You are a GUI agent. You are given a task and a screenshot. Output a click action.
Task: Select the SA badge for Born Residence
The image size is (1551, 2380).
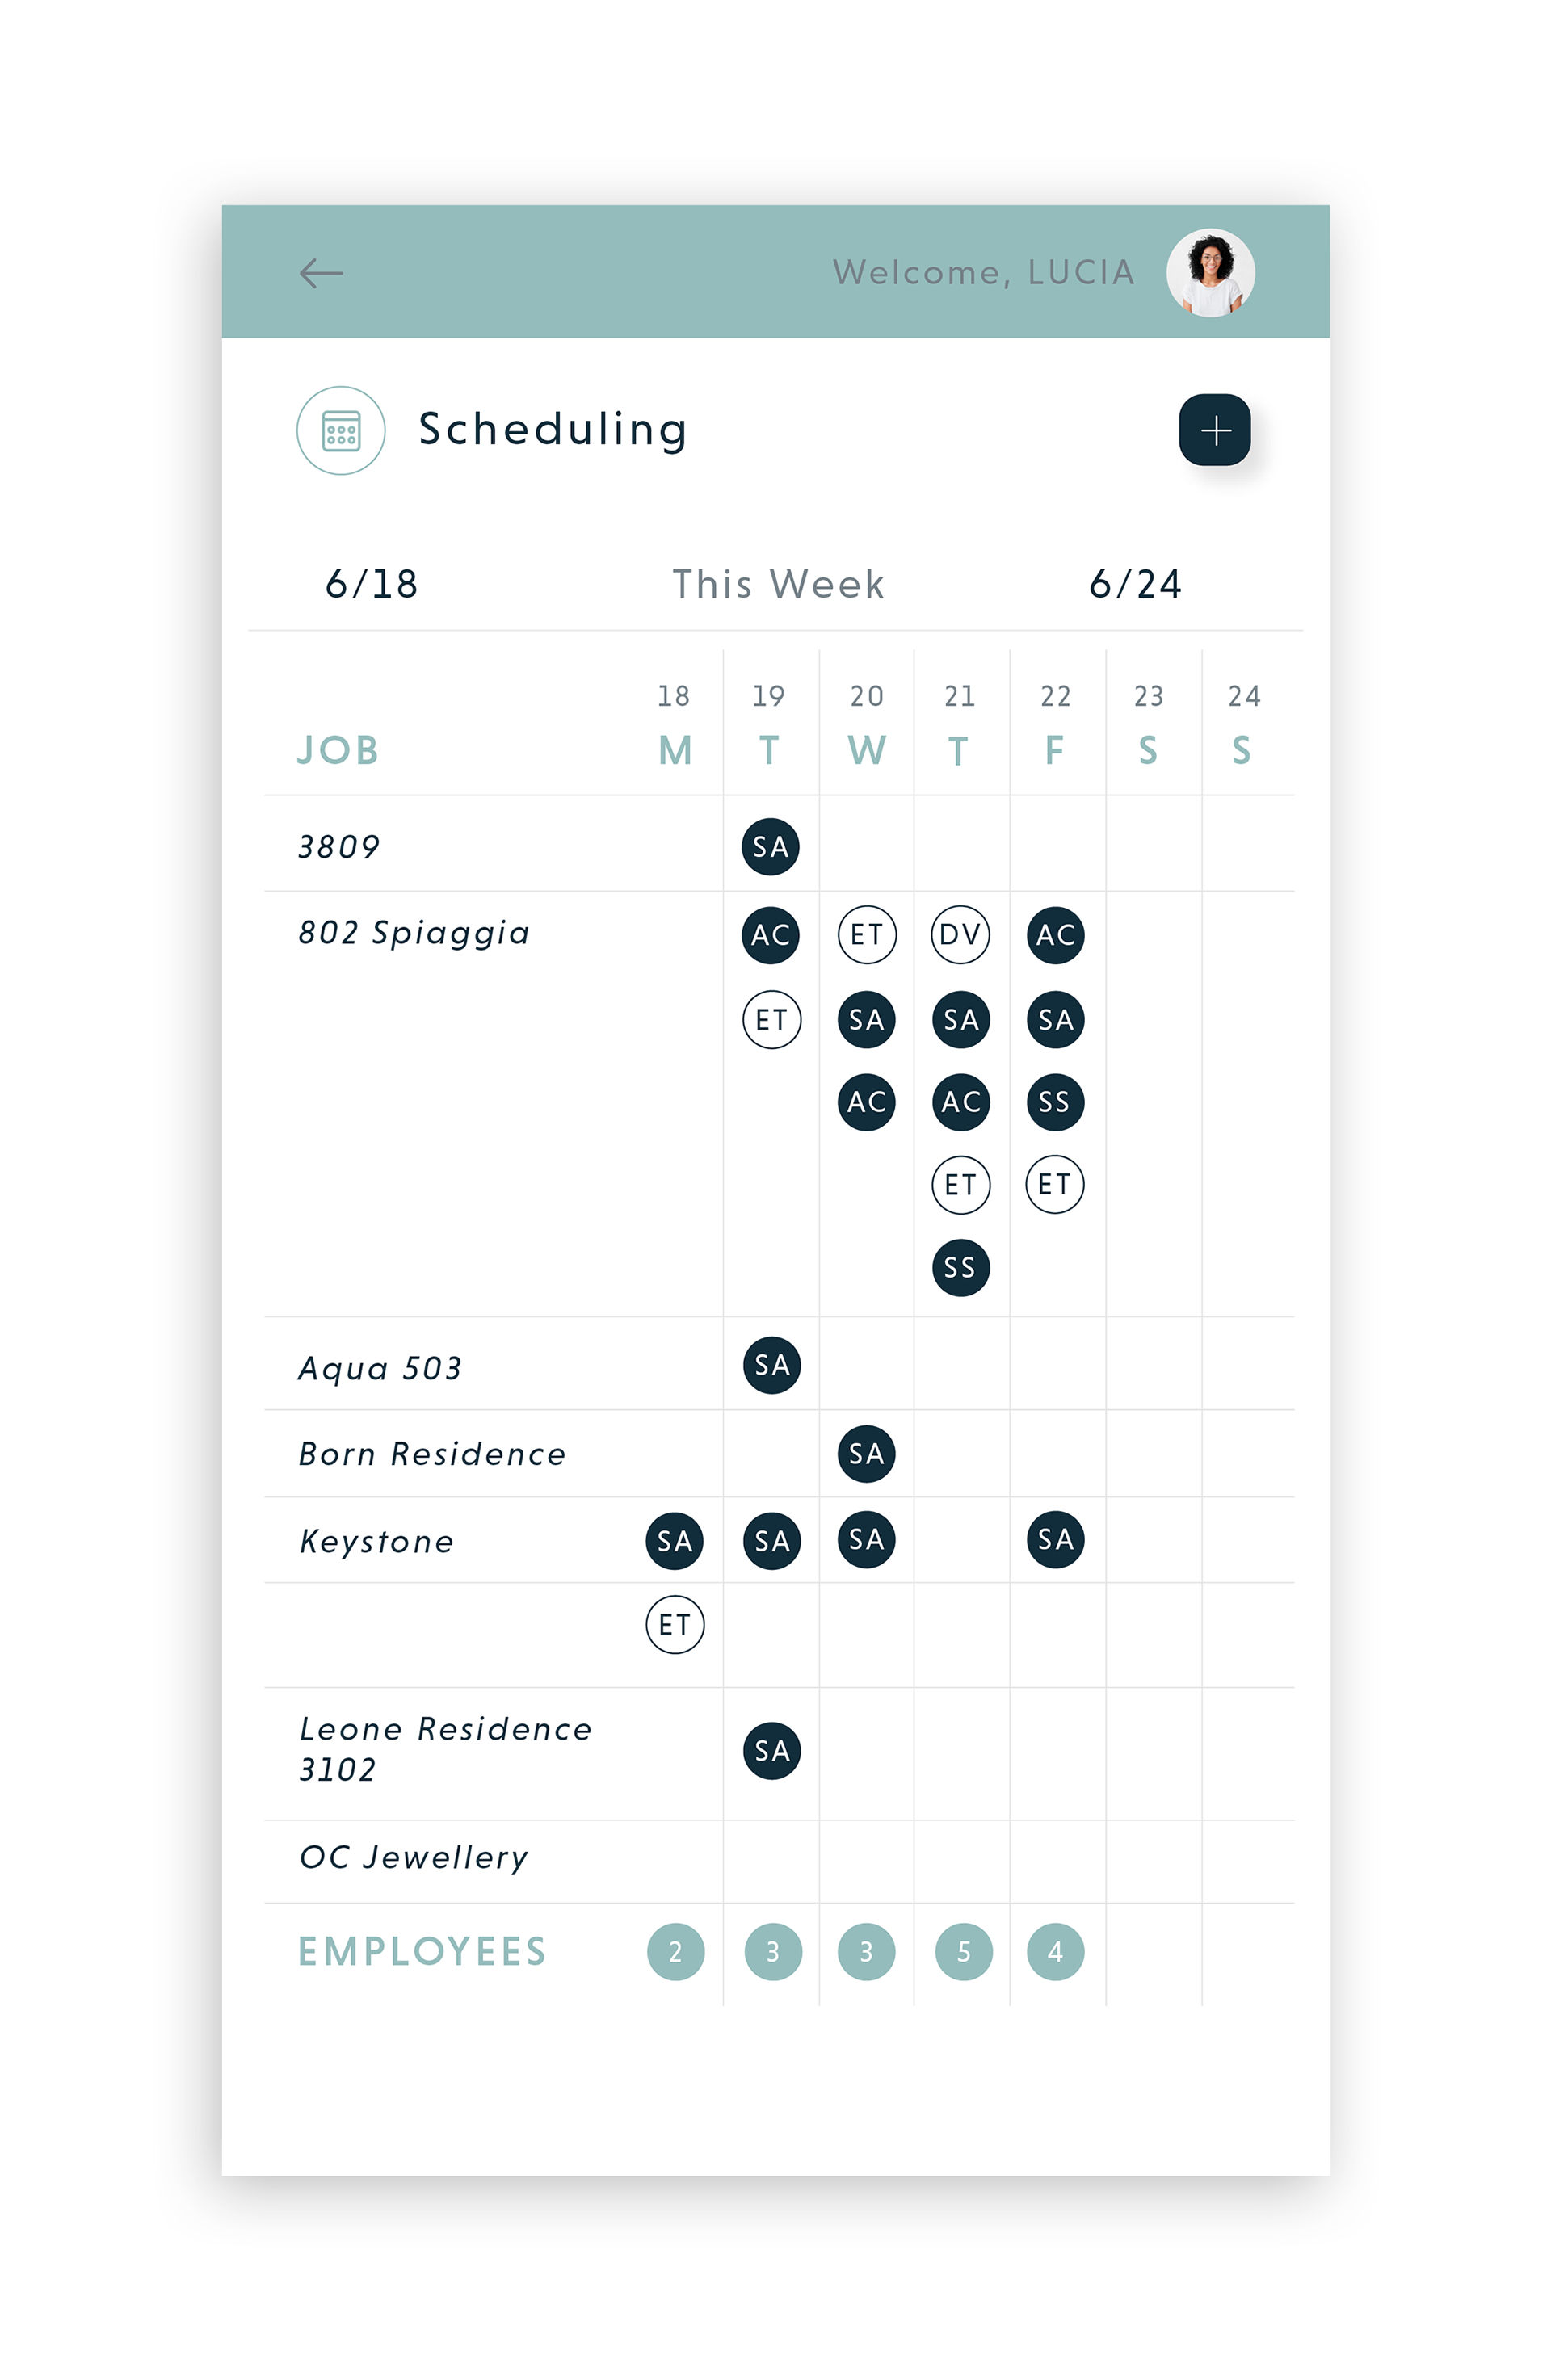click(x=866, y=1453)
